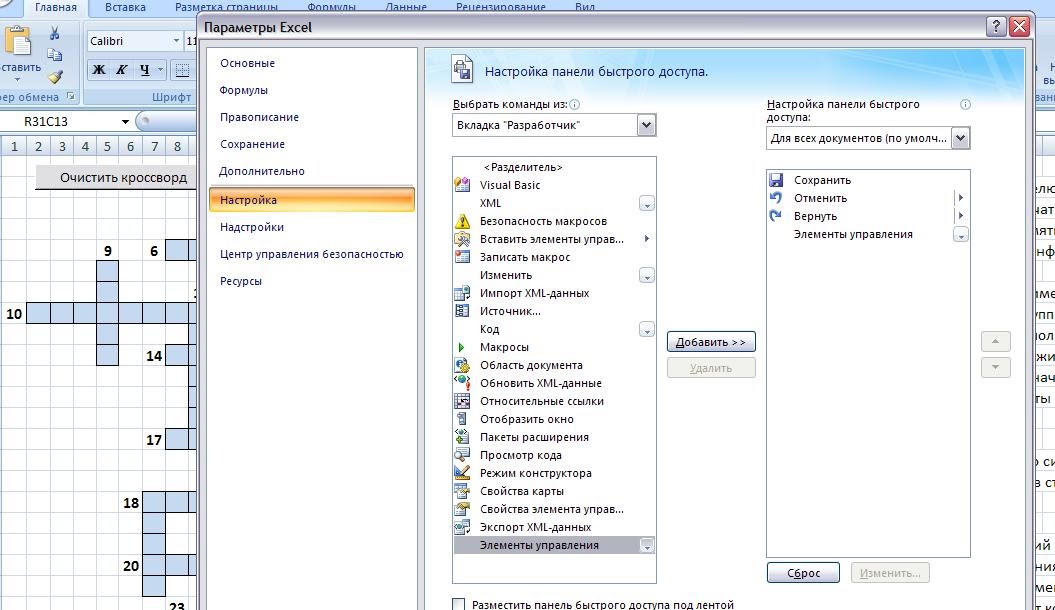
Task: Click the Record Macro icon (Записать макрос)
Action: point(462,257)
